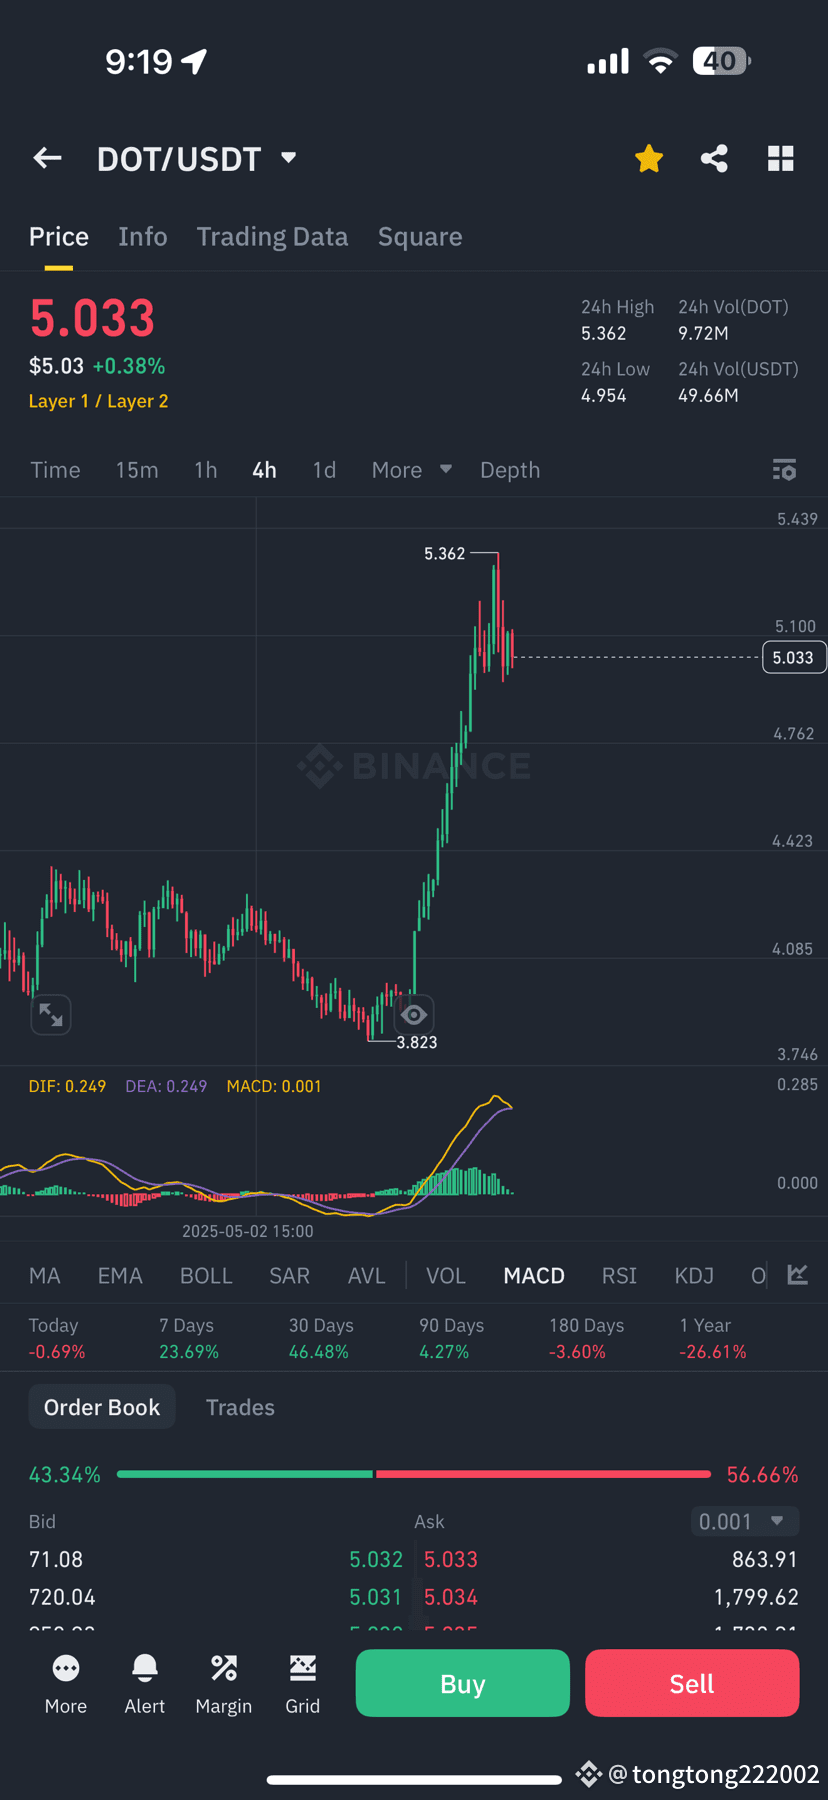Select the 1d chart interval

coord(324,470)
